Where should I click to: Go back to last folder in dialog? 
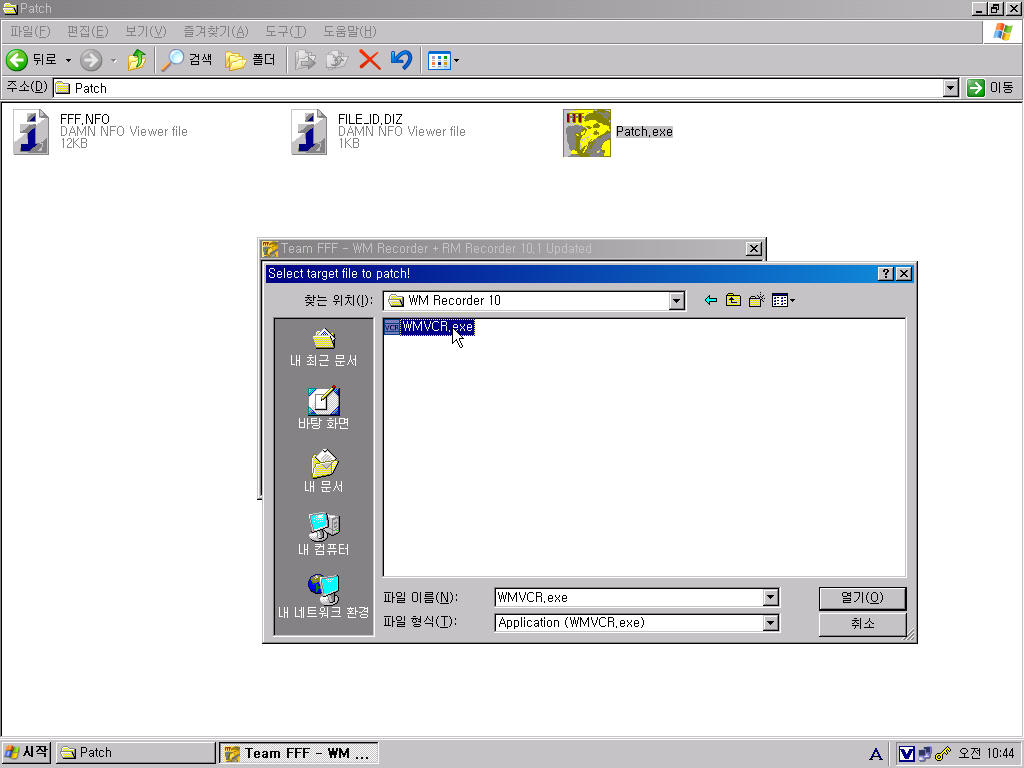(711, 300)
